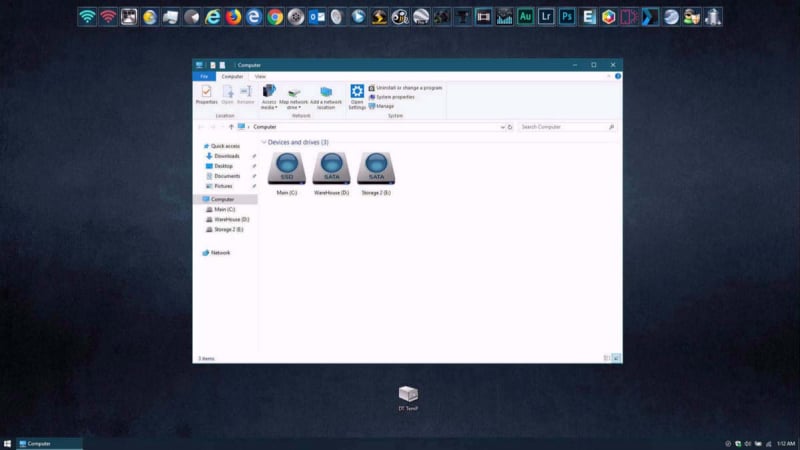Image resolution: width=800 pixels, height=450 pixels.
Task: Click the system tray clock
Action: 786,444
